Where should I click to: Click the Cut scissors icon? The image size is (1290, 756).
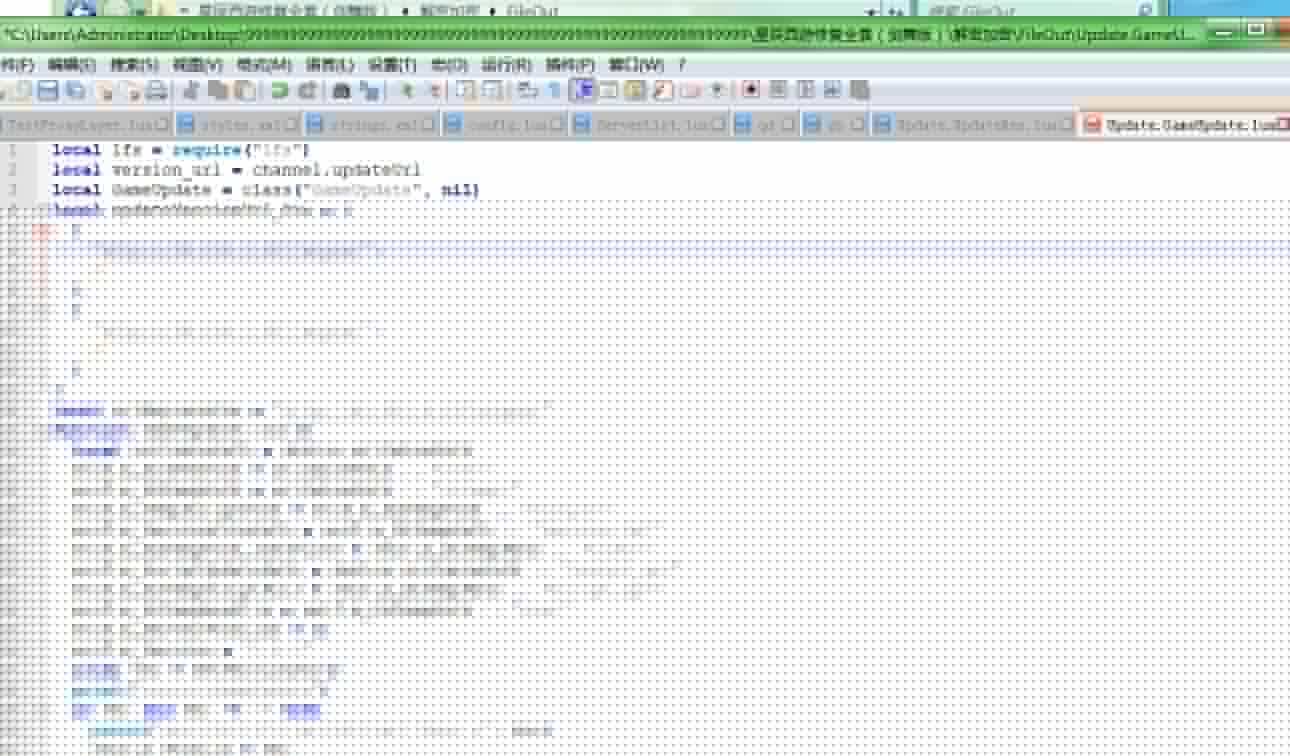(x=191, y=91)
